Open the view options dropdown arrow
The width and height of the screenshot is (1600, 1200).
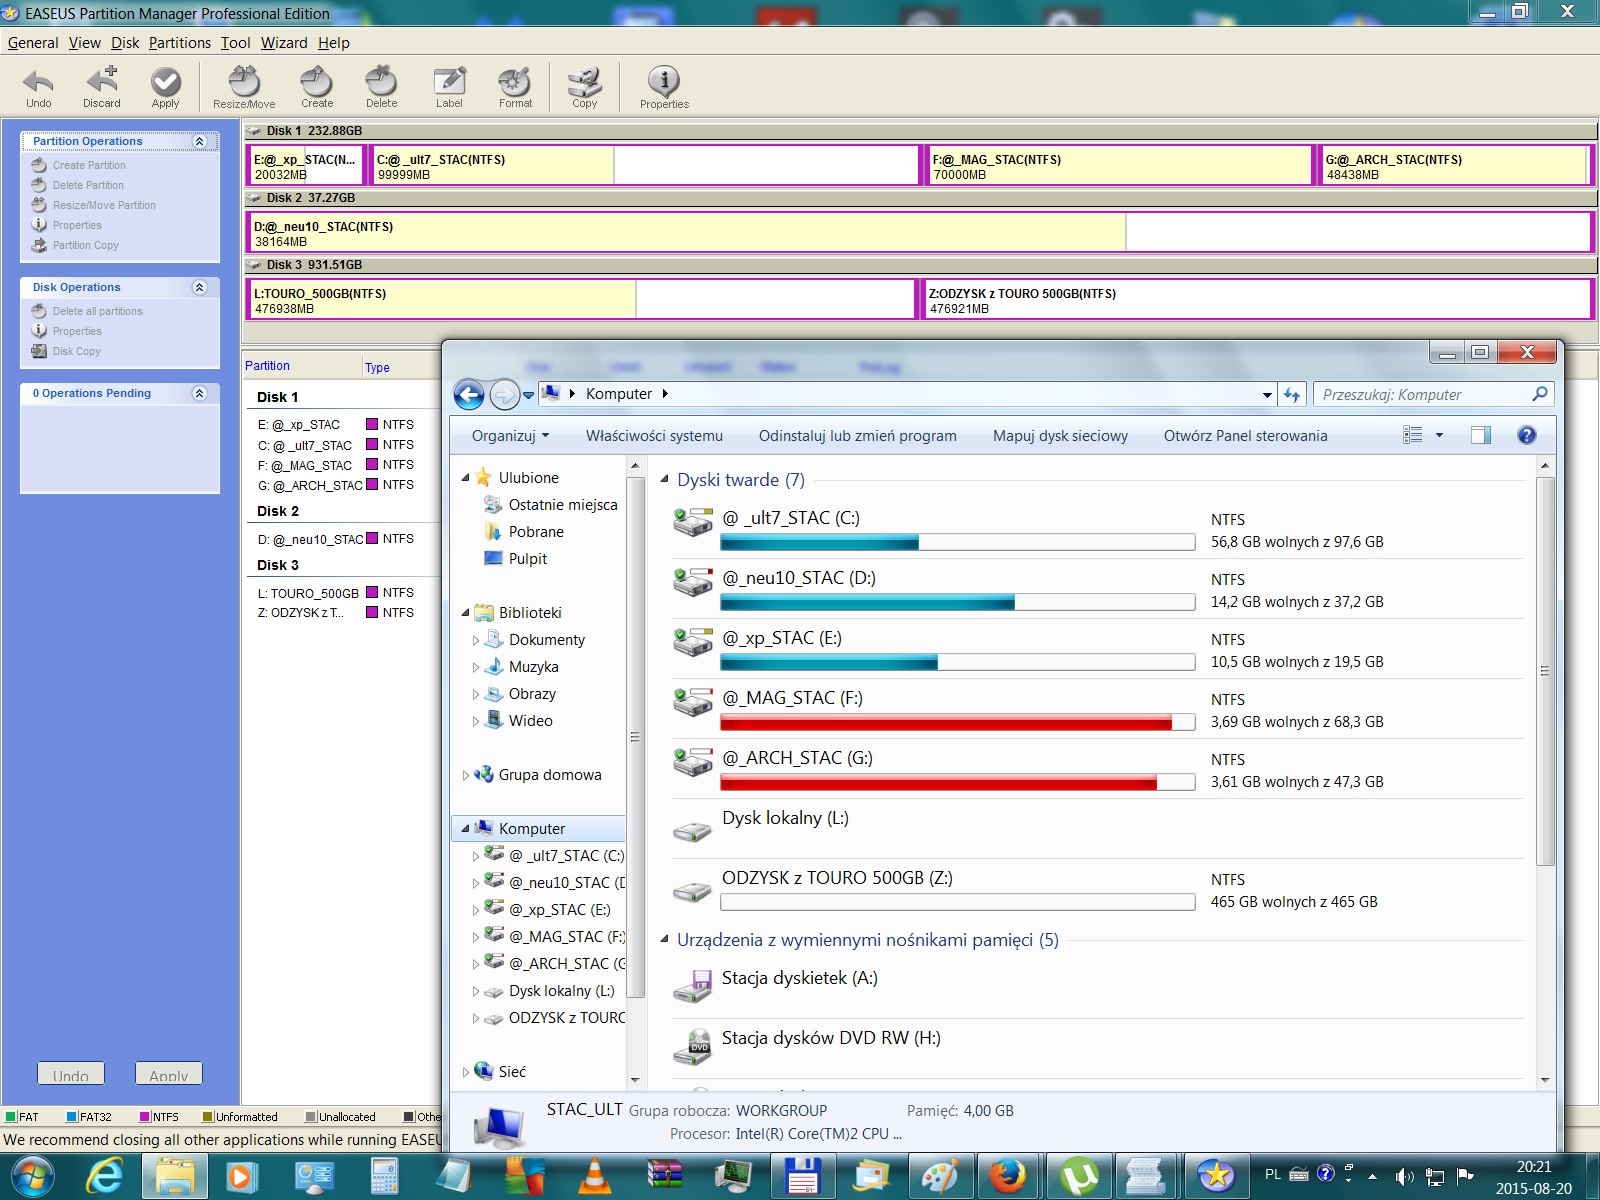coord(1439,435)
